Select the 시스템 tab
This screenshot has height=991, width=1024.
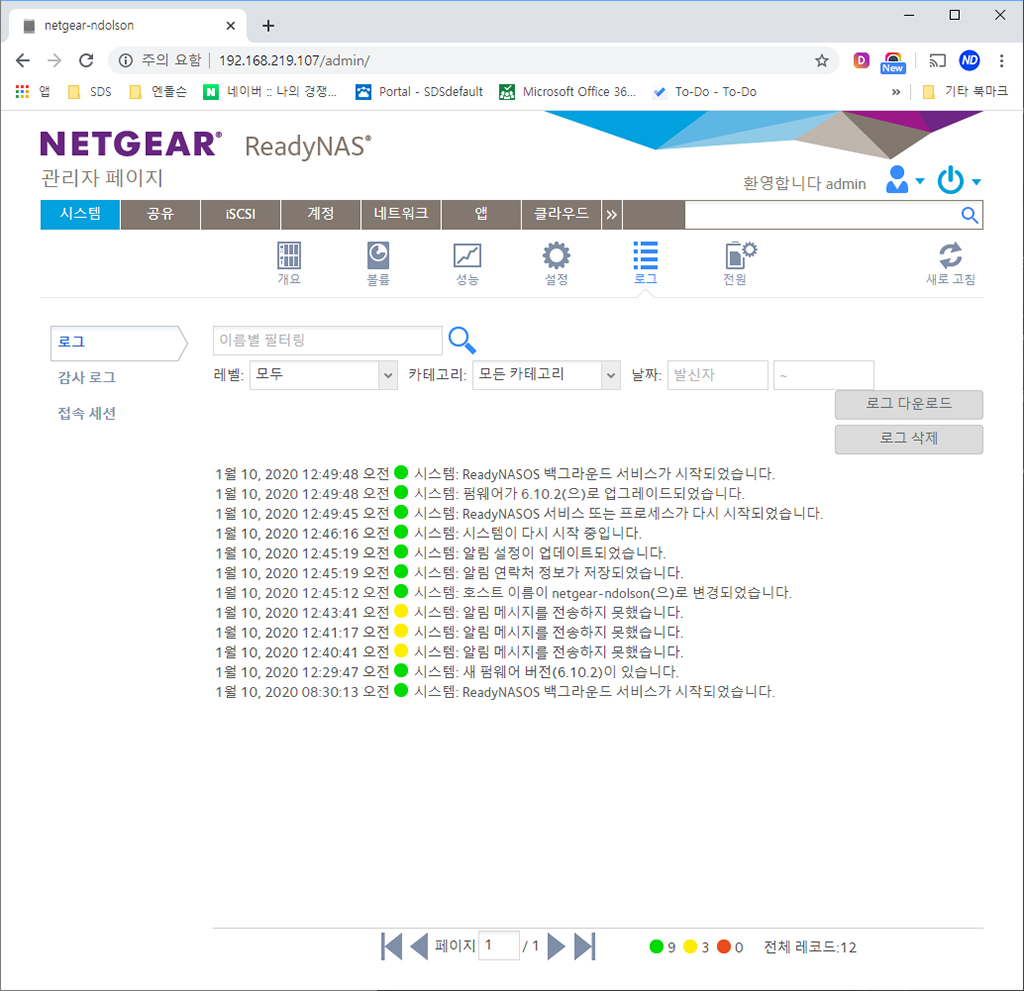point(80,215)
